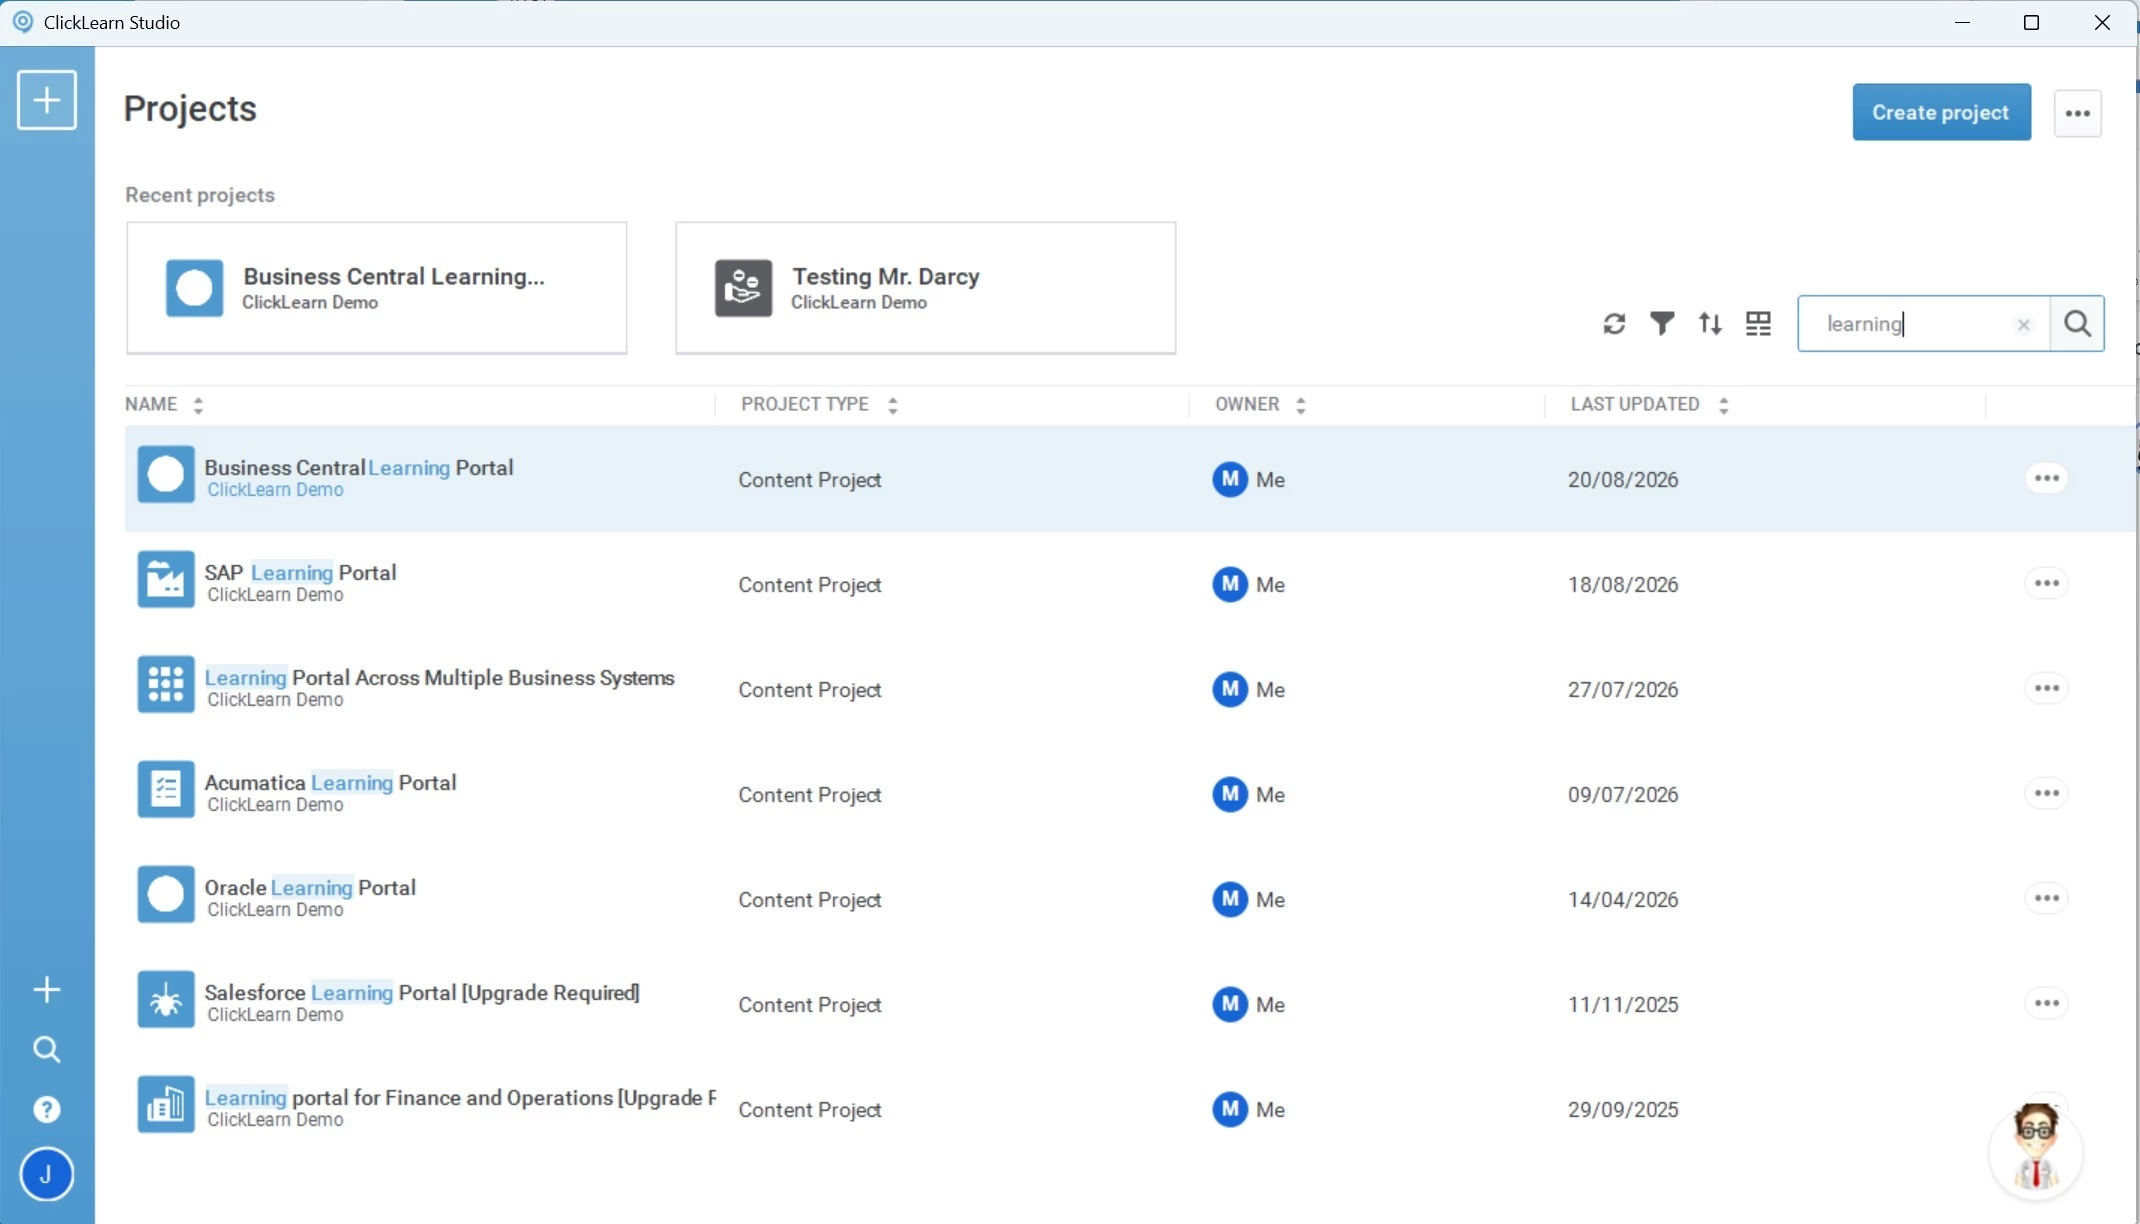Viewport: 2140px width, 1224px height.
Task: Click date 29/09/2025
Action: pyautogui.click(x=1623, y=1110)
